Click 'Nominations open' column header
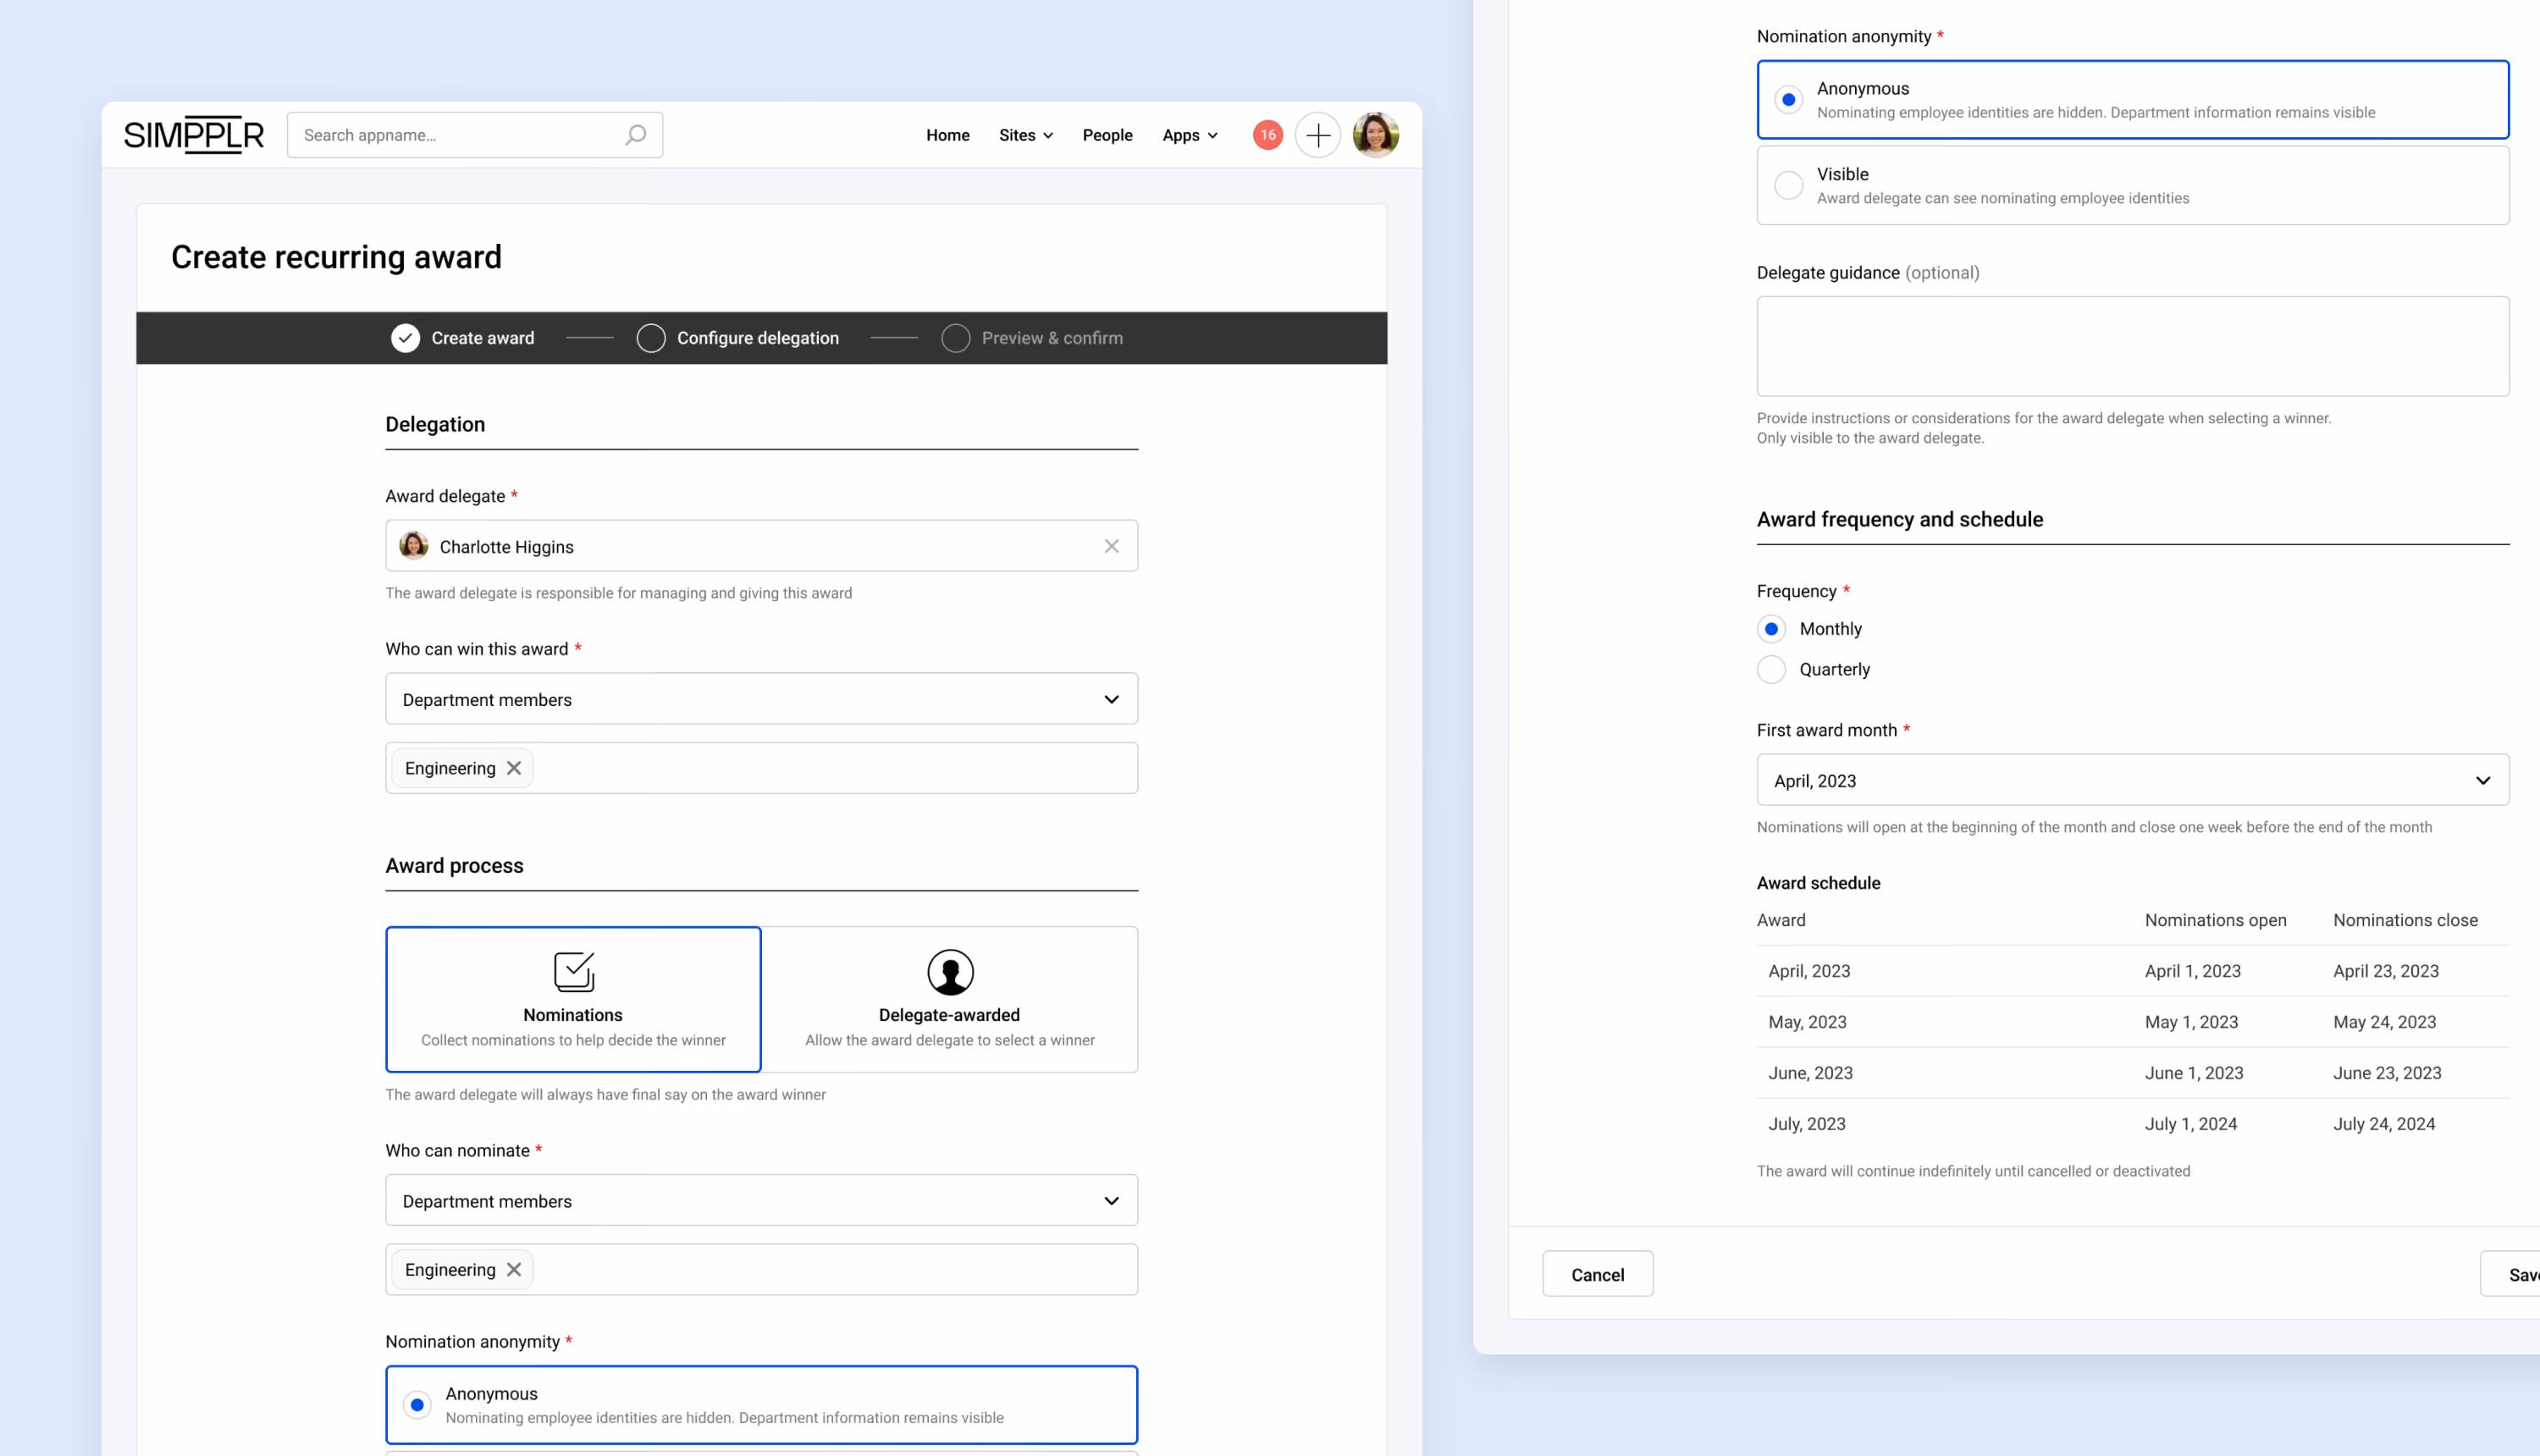The image size is (2540, 1456). click(x=2215, y=920)
